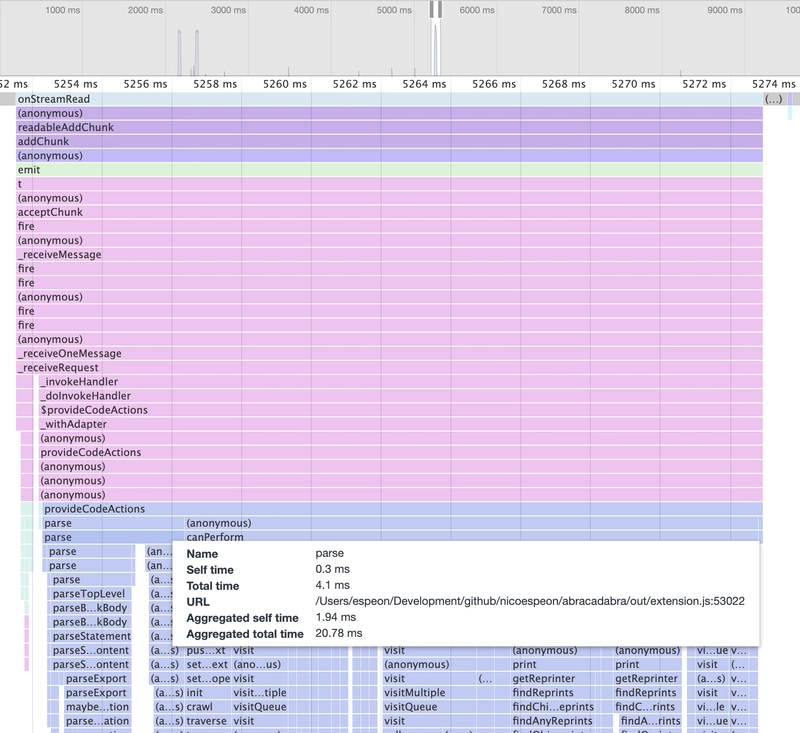Select the $provideCodeActions flame bar
The width and height of the screenshot is (800, 733).
[401, 410]
